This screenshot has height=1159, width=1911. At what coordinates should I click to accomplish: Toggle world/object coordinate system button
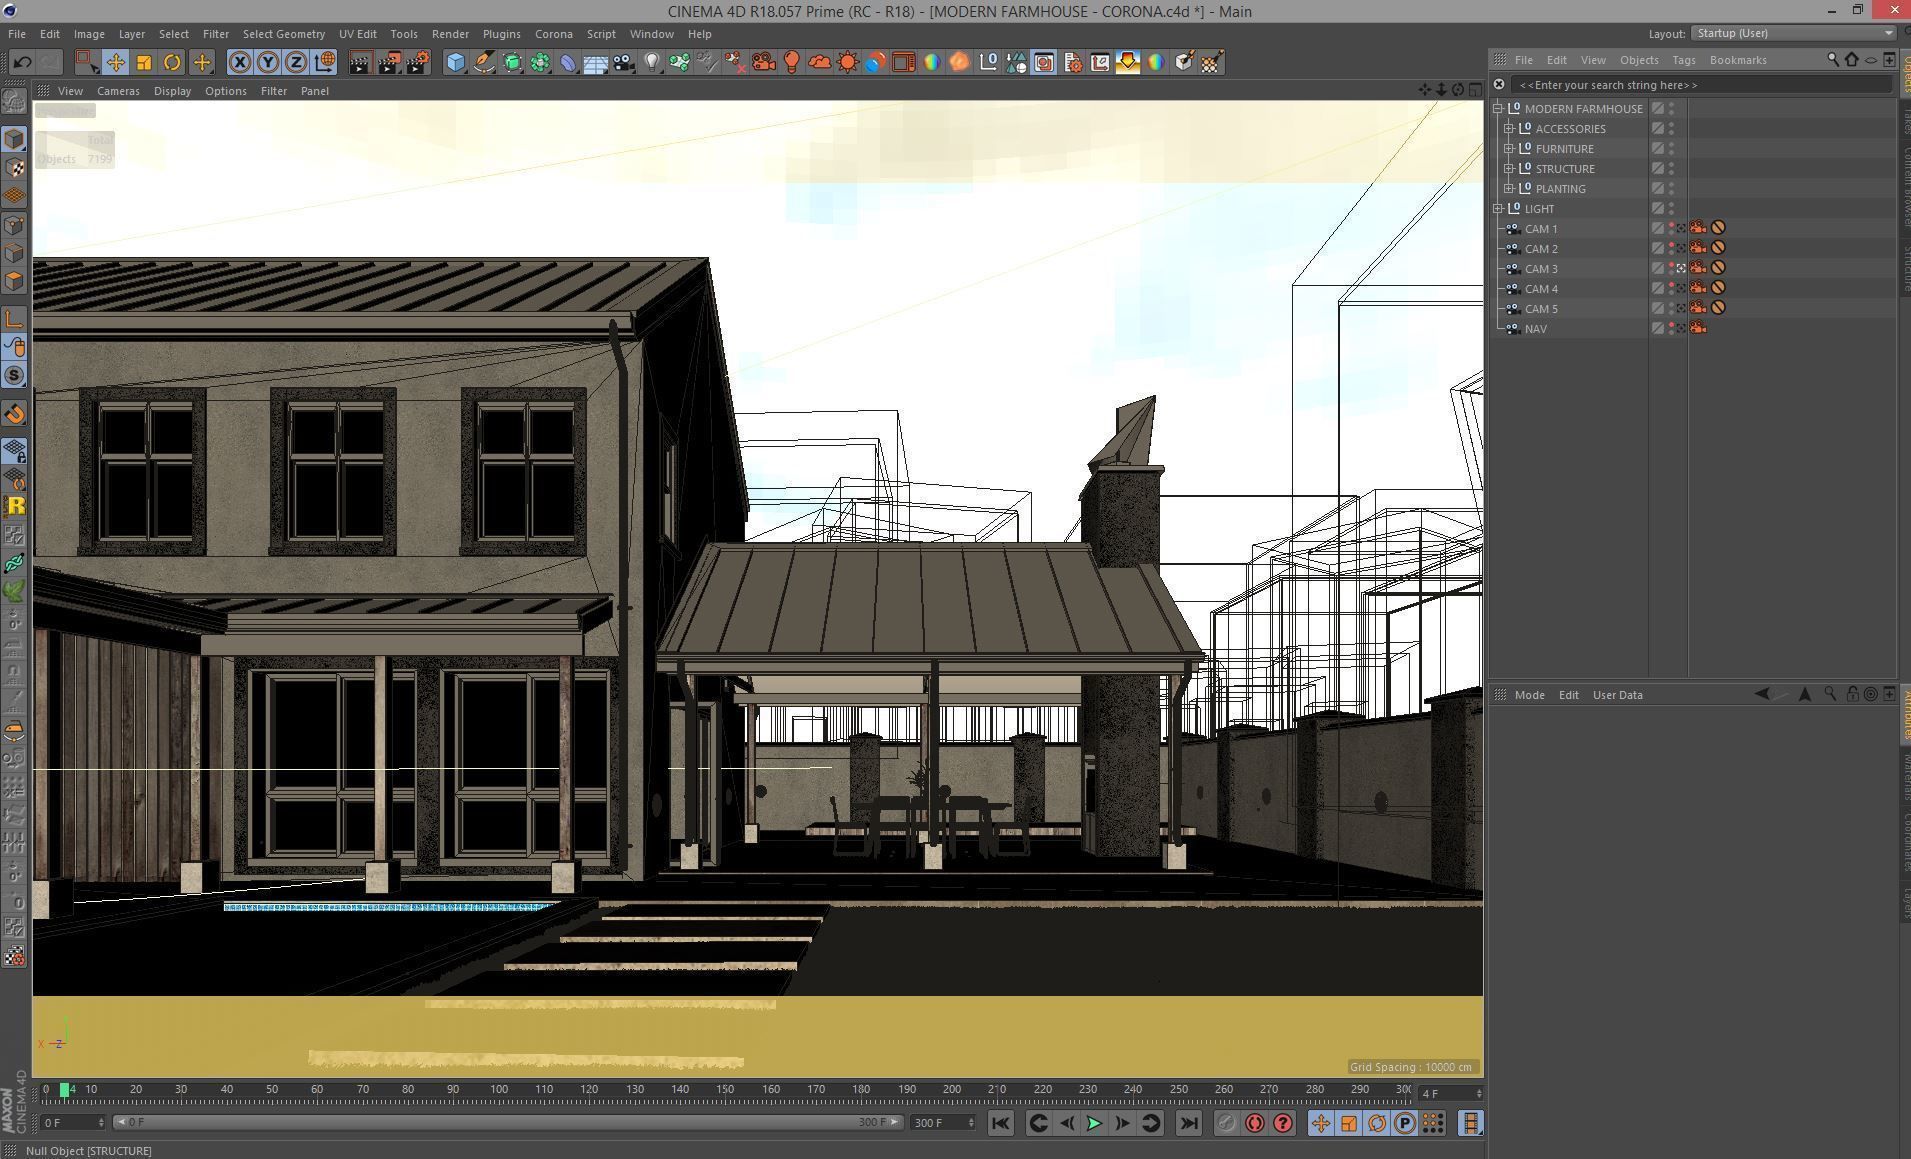pyautogui.click(x=325, y=62)
